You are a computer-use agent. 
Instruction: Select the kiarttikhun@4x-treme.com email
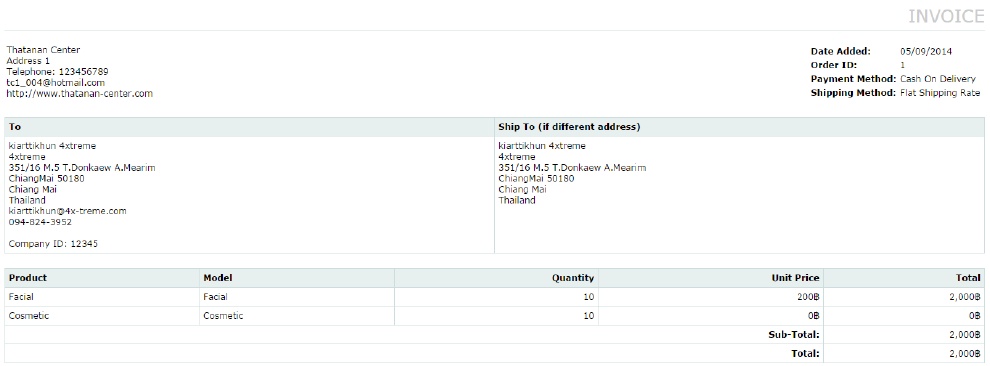point(68,211)
